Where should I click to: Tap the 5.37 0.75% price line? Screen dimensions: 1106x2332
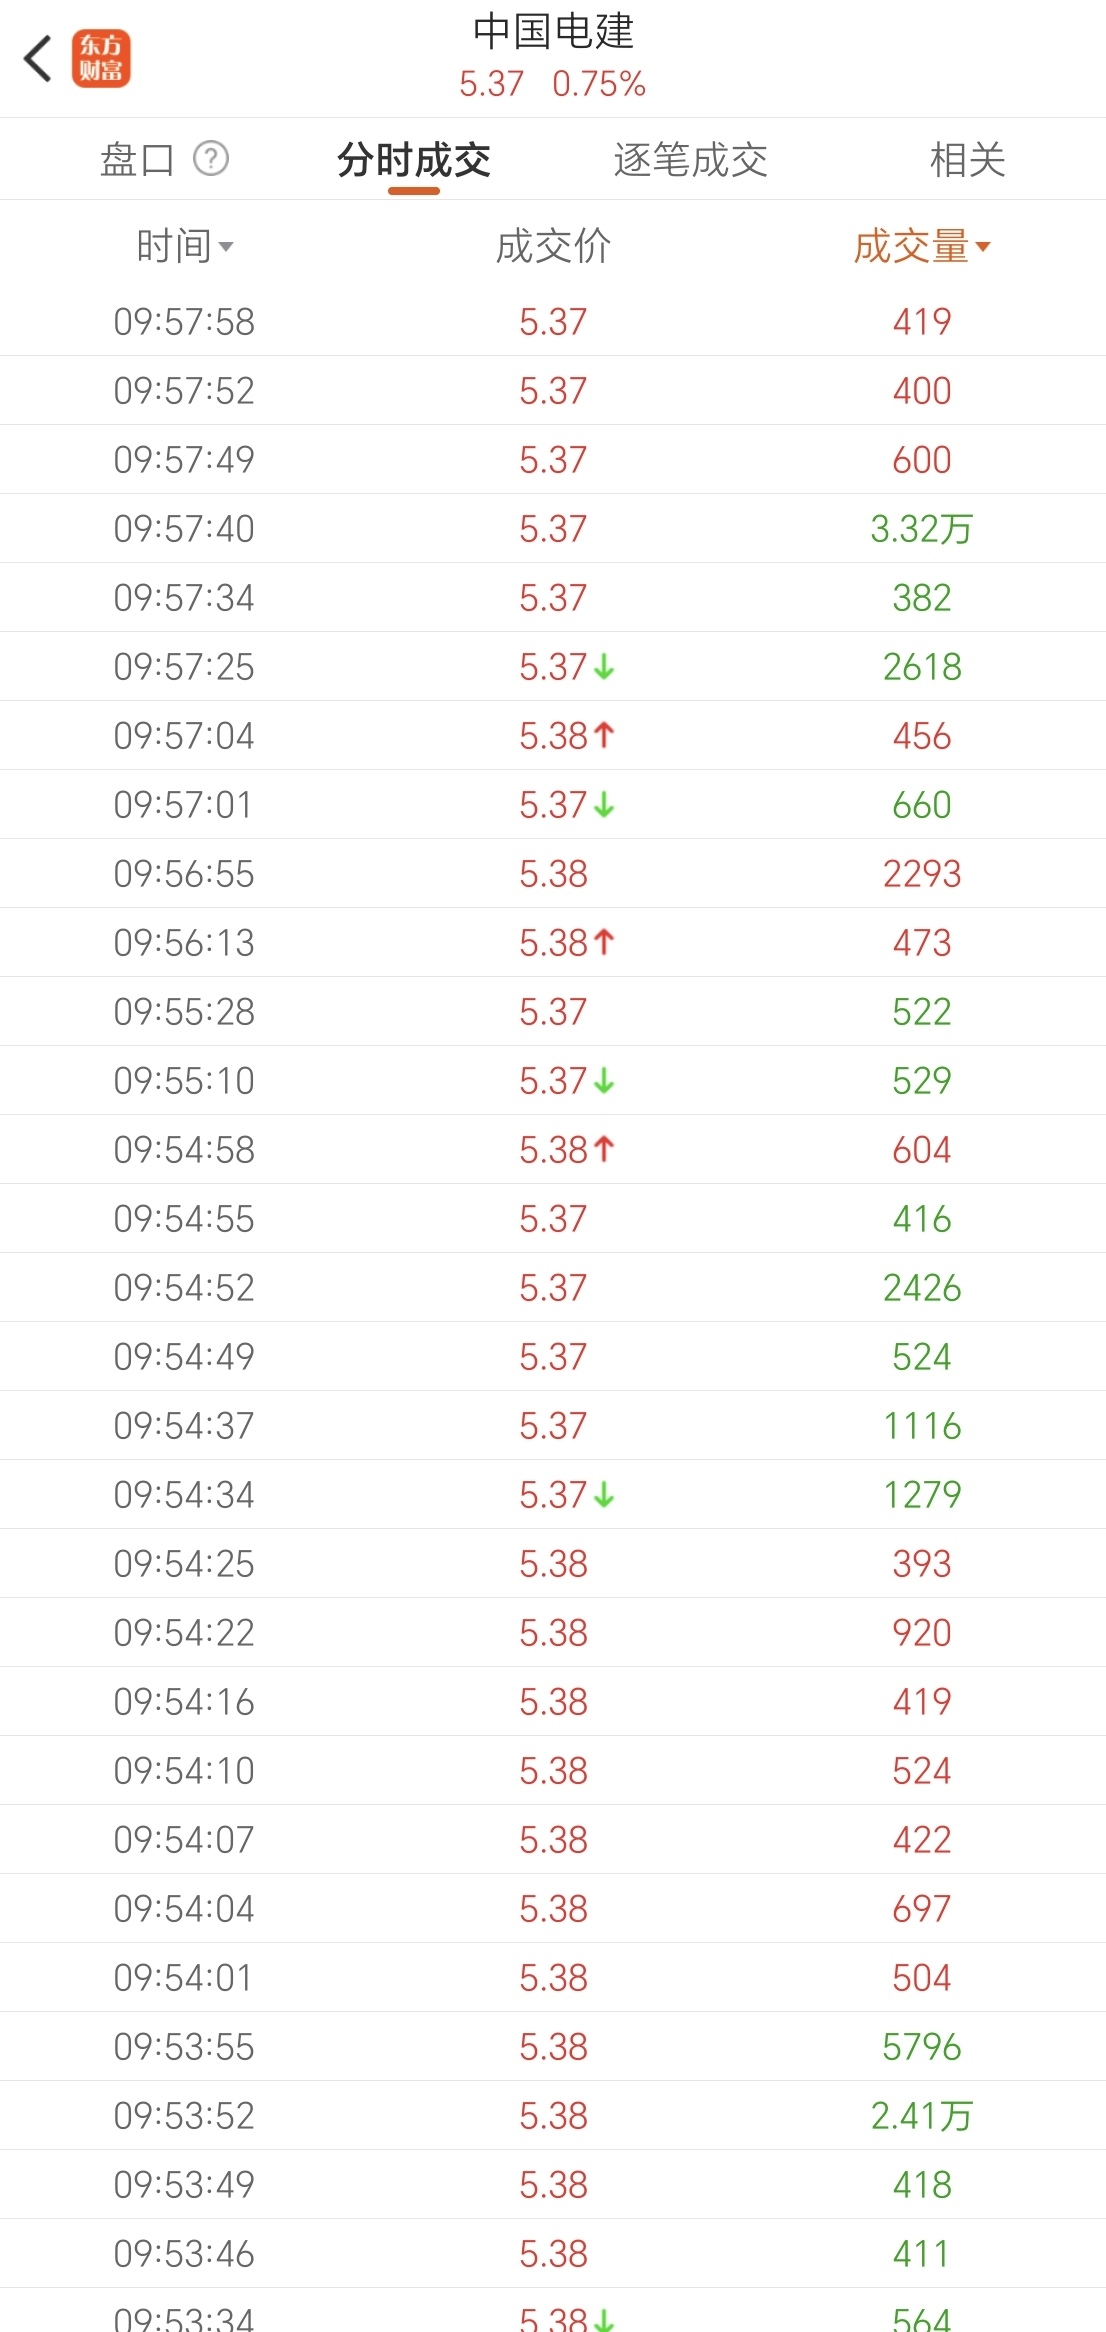(x=553, y=84)
